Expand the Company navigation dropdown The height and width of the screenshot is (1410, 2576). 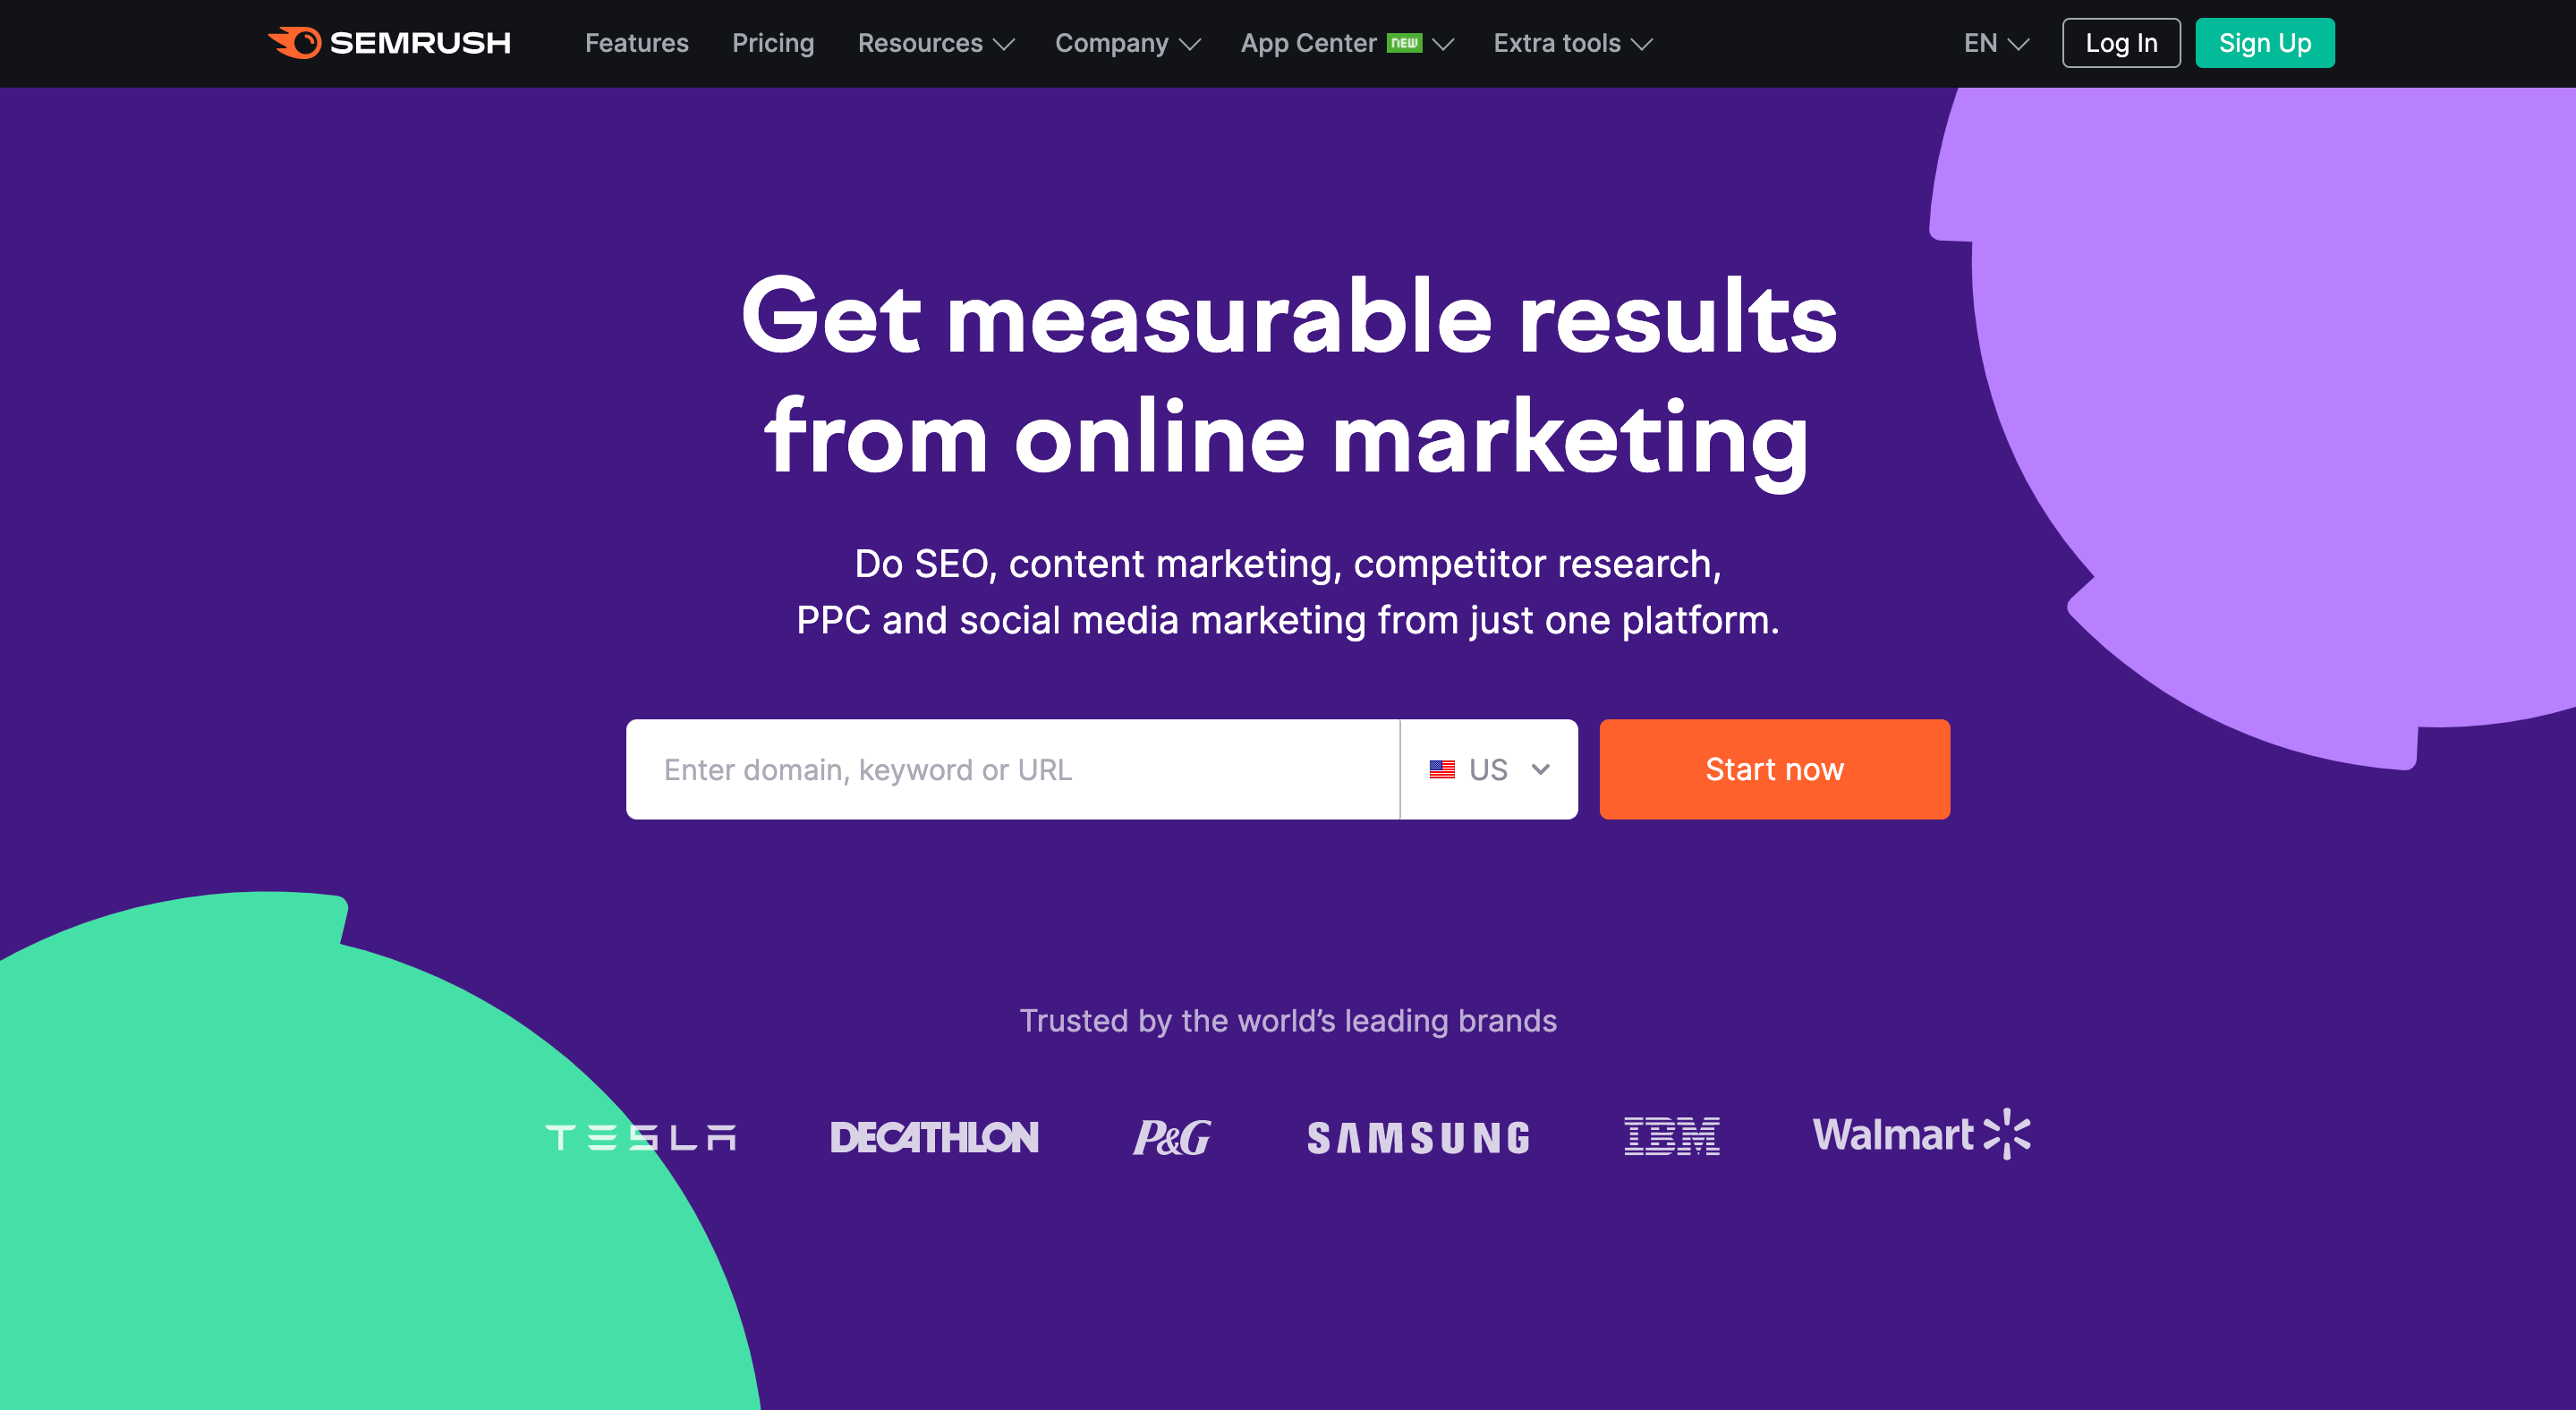(1128, 44)
